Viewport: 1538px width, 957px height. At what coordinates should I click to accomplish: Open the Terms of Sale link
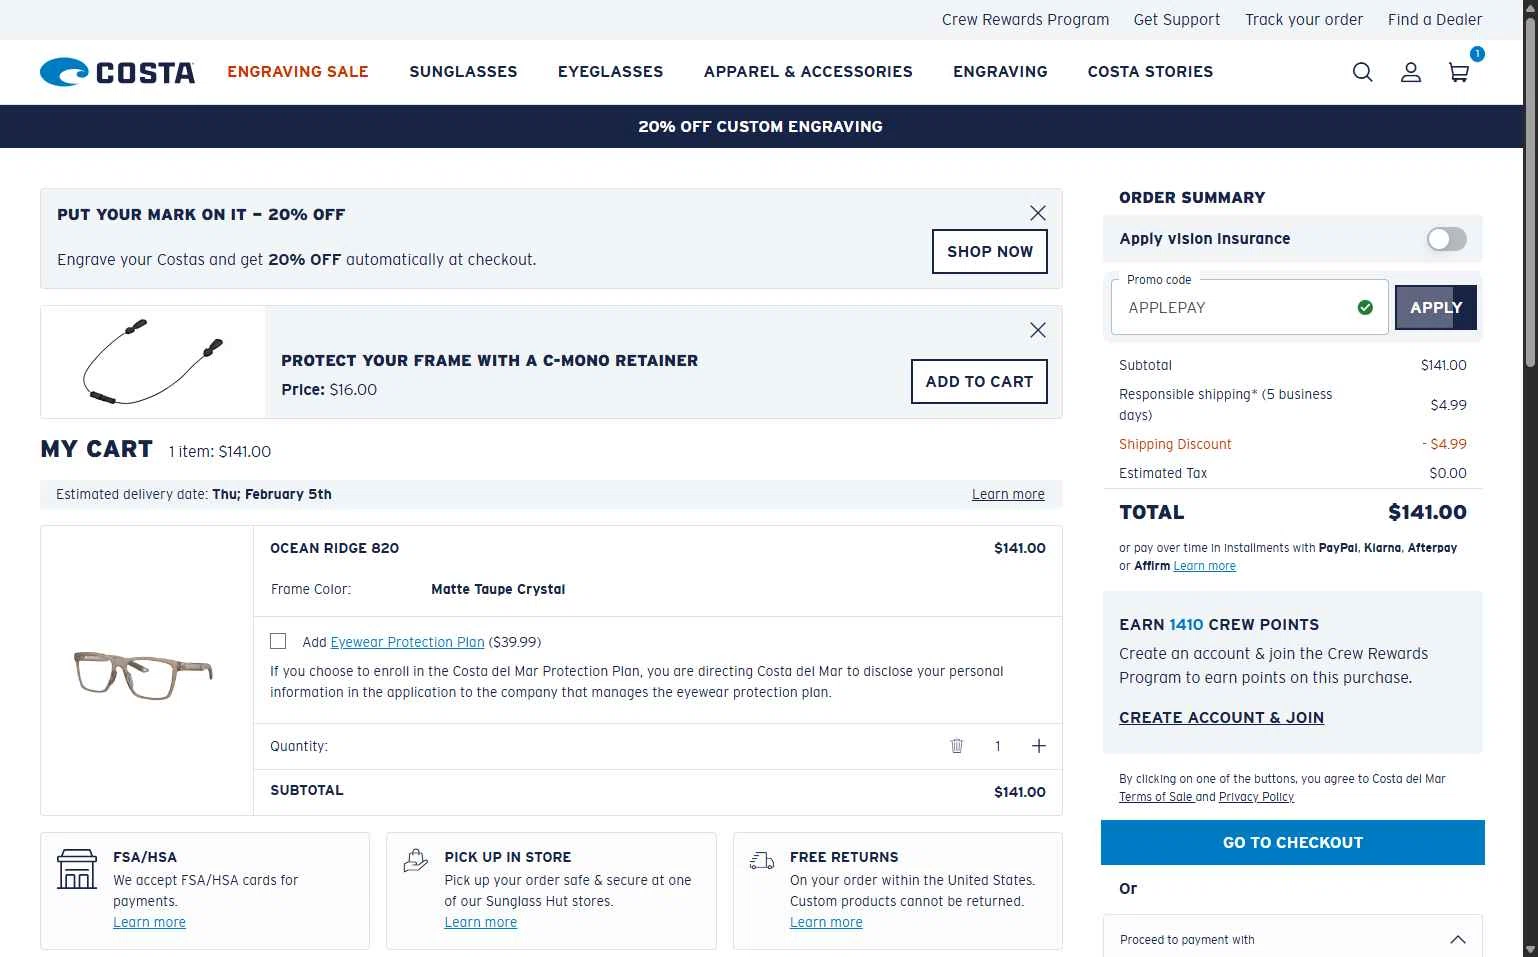click(1156, 797)
